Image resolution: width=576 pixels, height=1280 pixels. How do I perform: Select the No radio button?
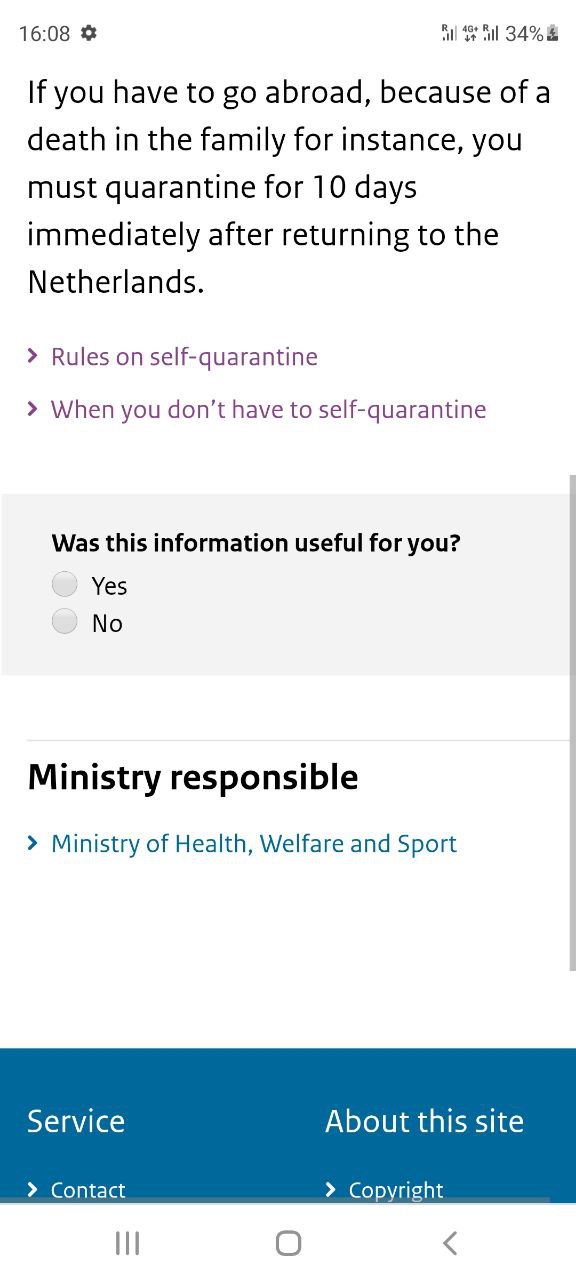tap(65, 622)
